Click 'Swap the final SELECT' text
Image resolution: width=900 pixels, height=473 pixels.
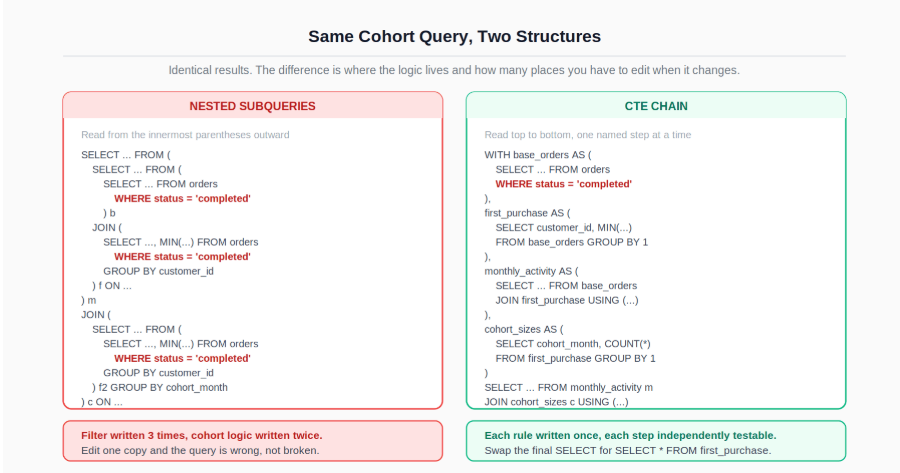(628, 451)
